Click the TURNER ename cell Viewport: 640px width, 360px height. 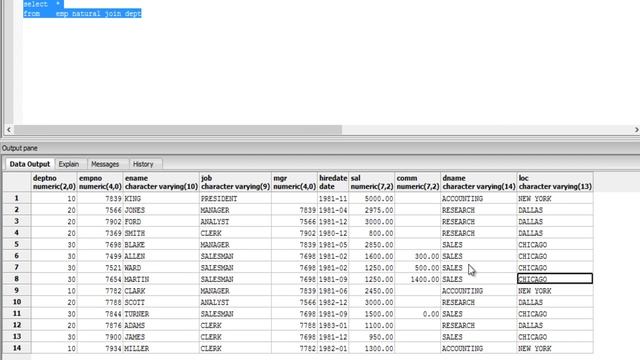(x=161, y=314)
